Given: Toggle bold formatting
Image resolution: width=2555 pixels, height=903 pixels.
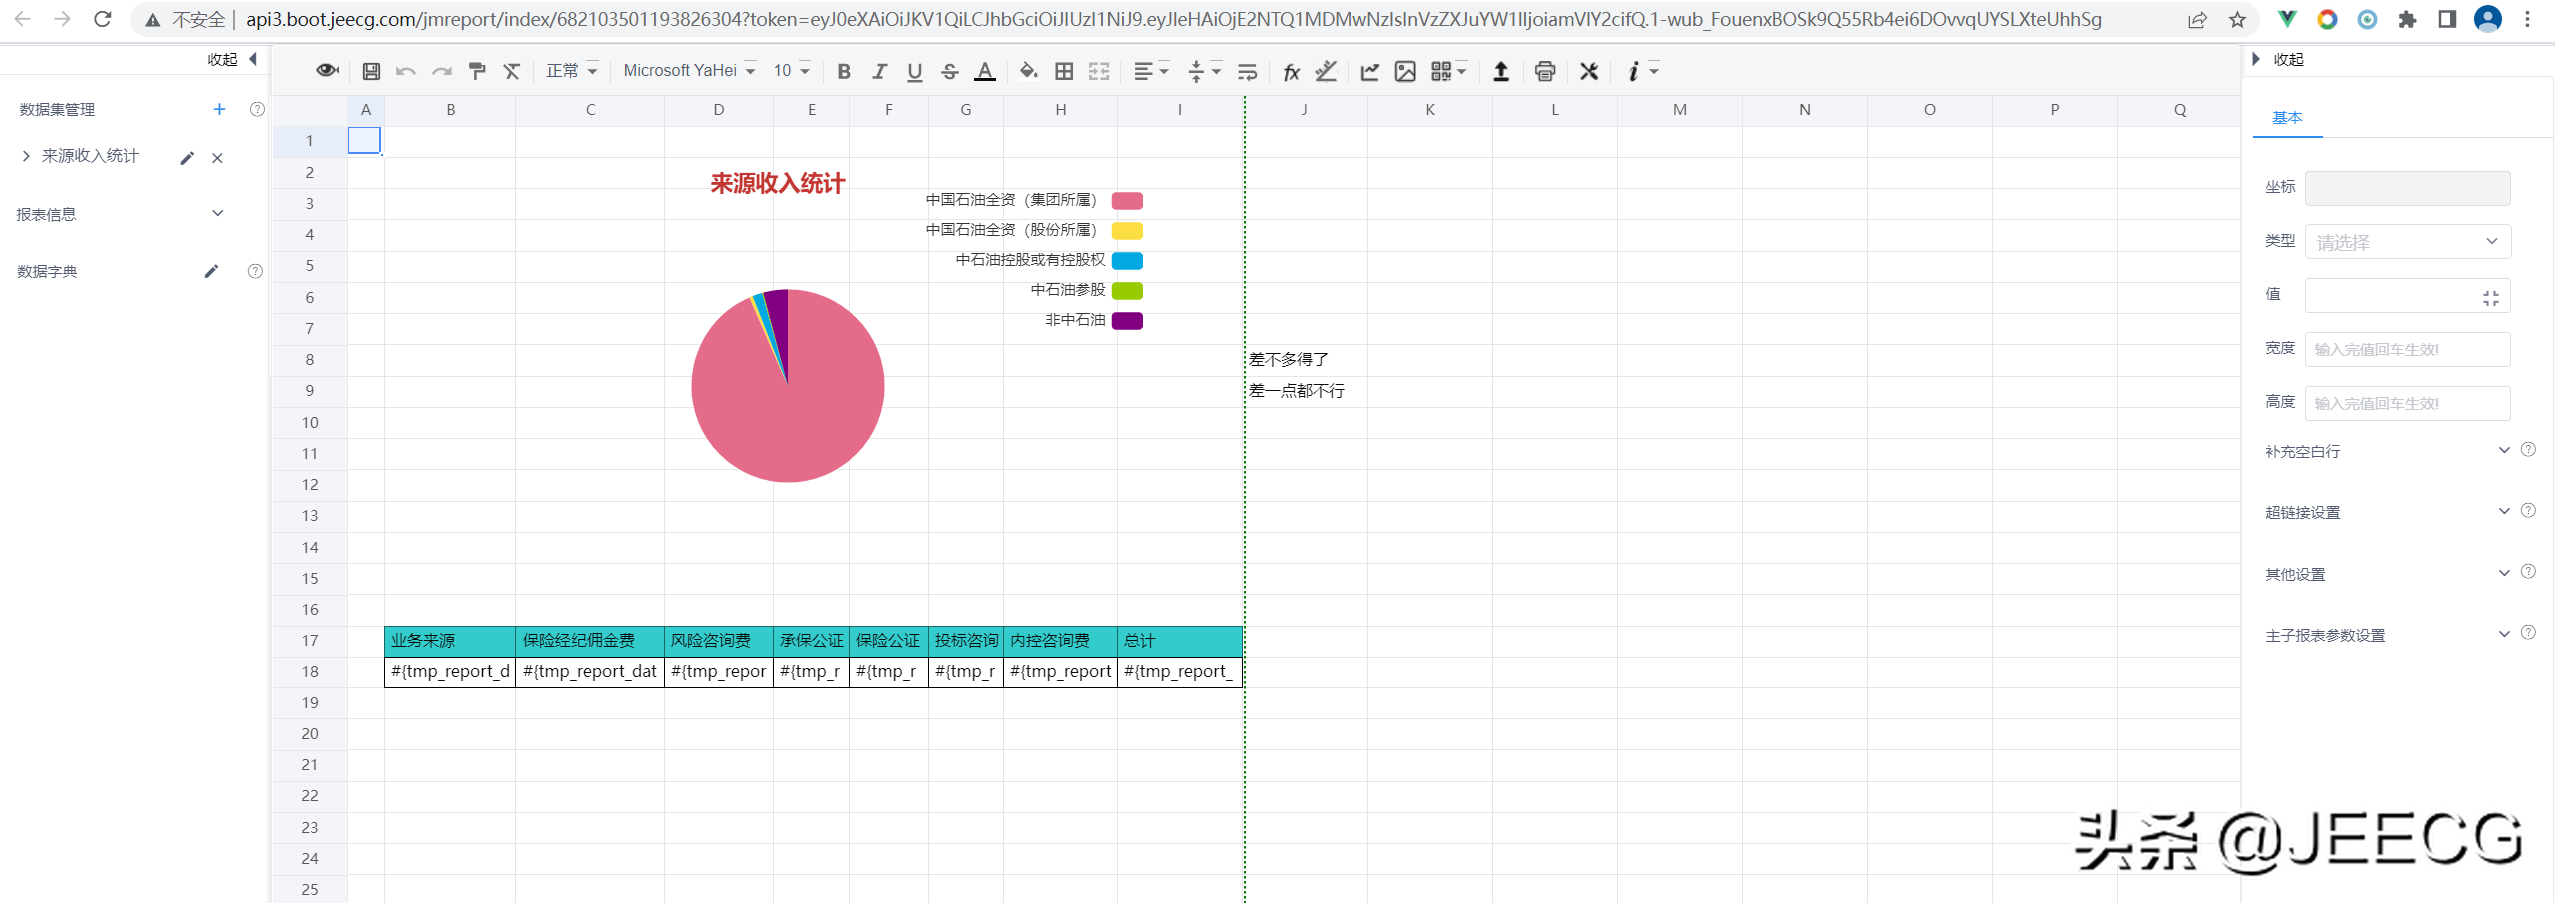Looking at the screenshot, I should 843,70.
